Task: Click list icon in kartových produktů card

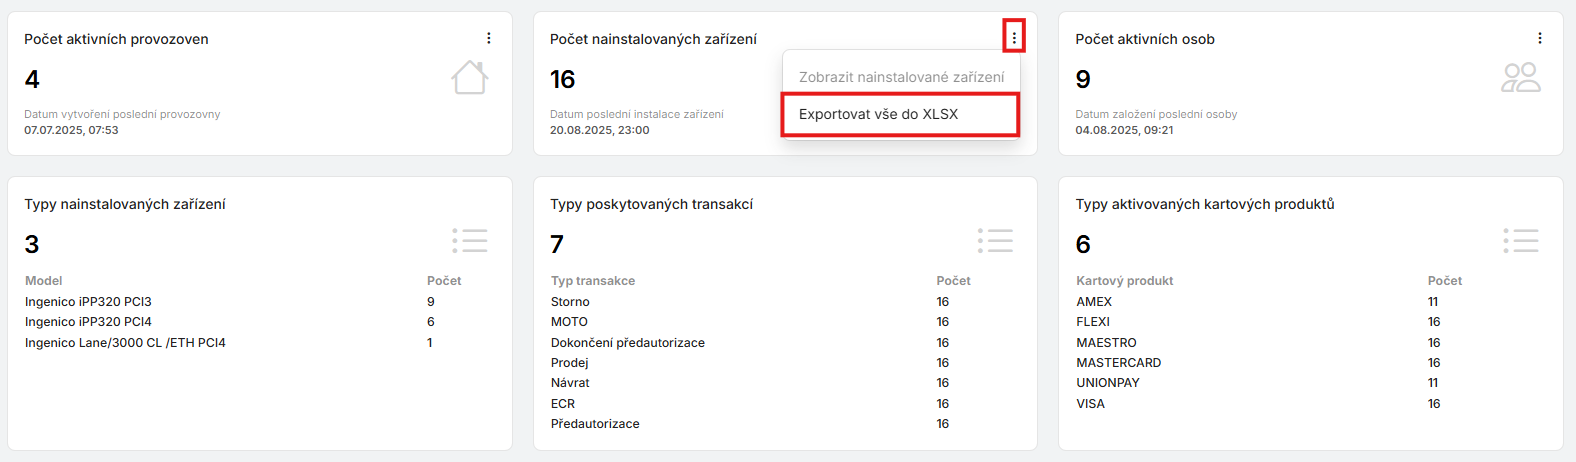Action: (x=1520, y=241)
